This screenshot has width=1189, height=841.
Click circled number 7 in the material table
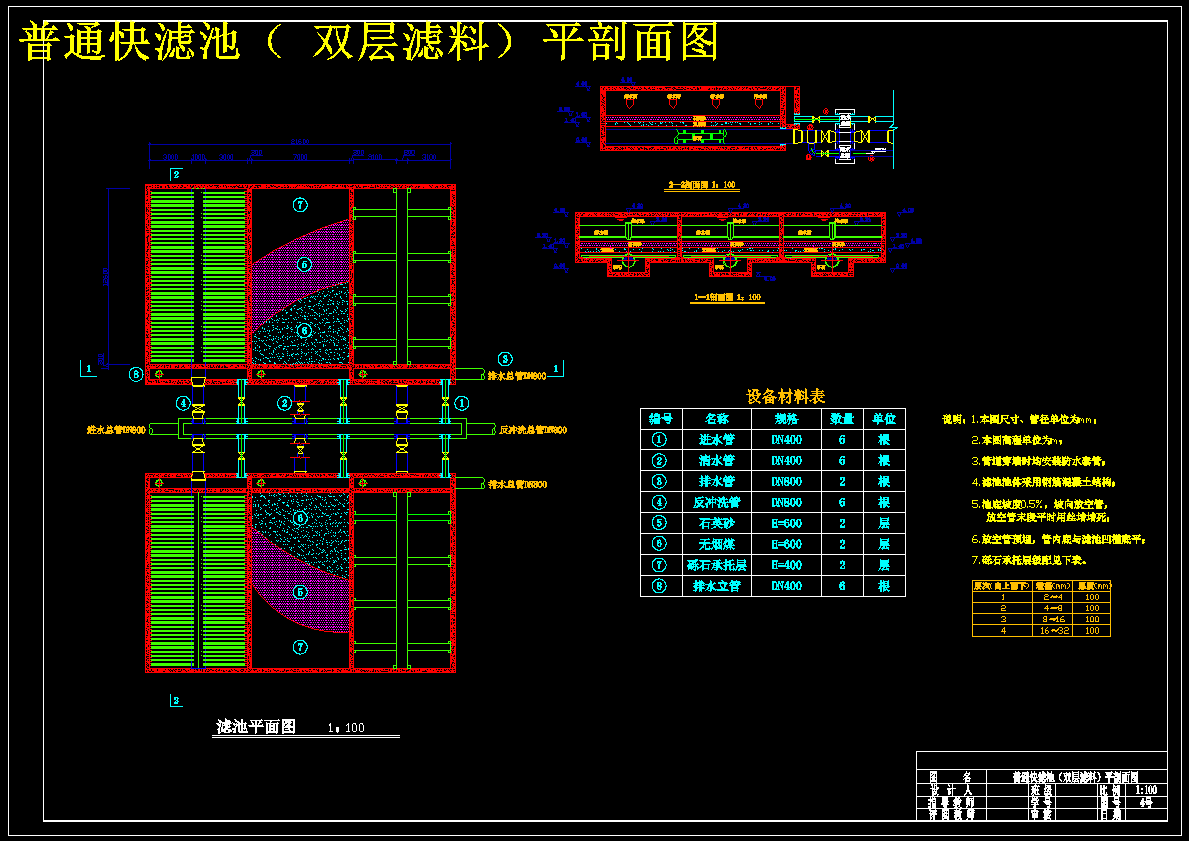click(x=660, y=565)
